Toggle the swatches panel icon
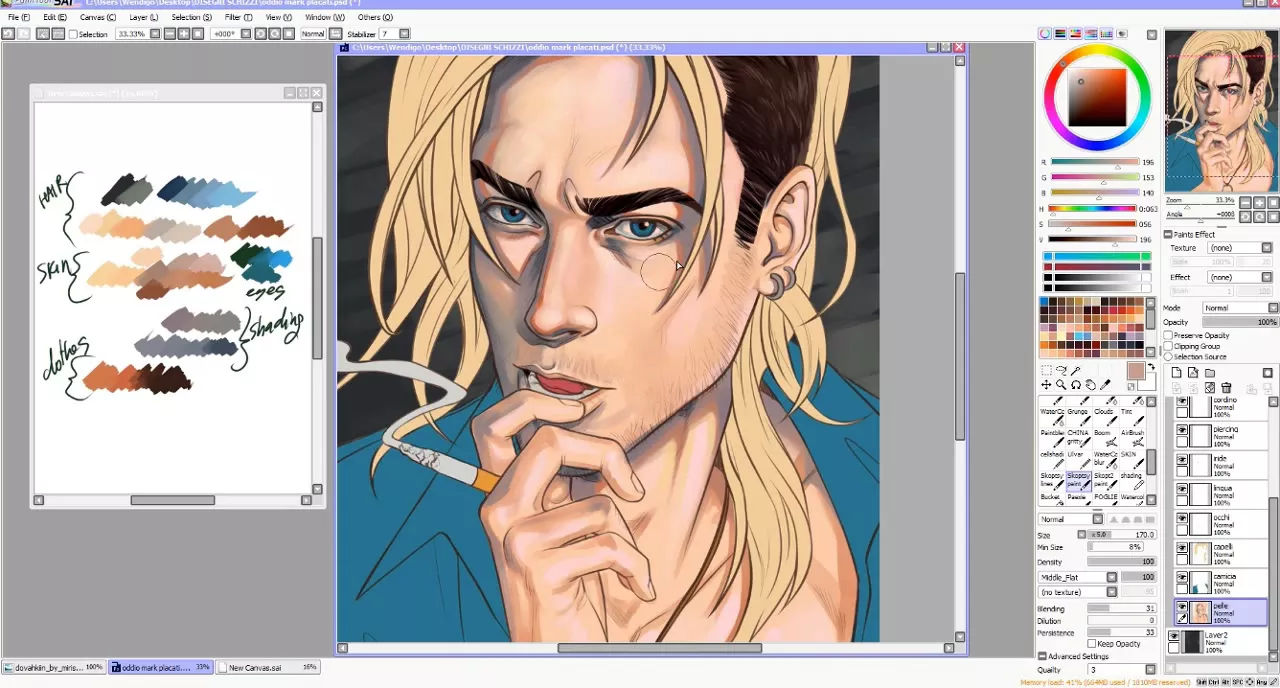 click(x=1106, y=34)
